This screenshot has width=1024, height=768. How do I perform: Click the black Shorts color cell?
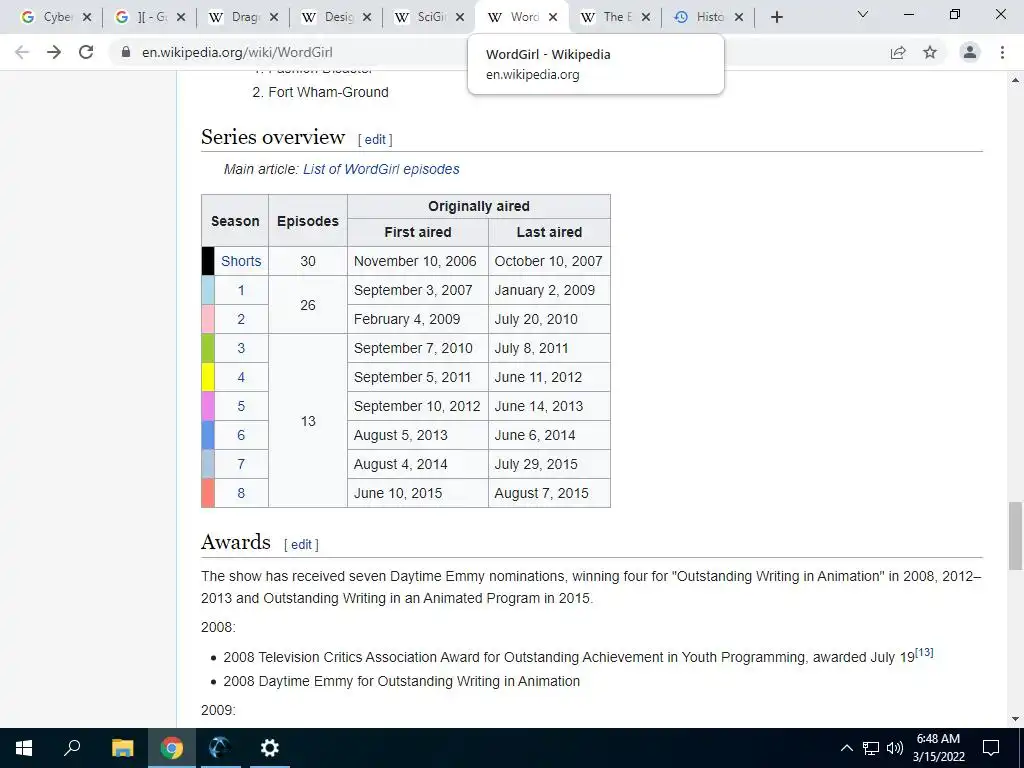tap(208, 261)
